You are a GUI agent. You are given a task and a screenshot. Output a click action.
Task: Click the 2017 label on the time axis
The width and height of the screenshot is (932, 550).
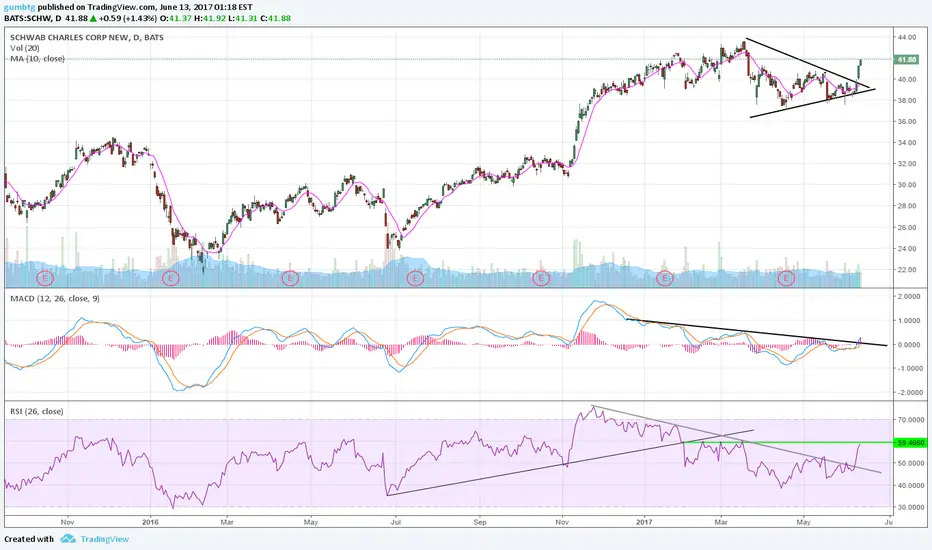click(644, 522)
